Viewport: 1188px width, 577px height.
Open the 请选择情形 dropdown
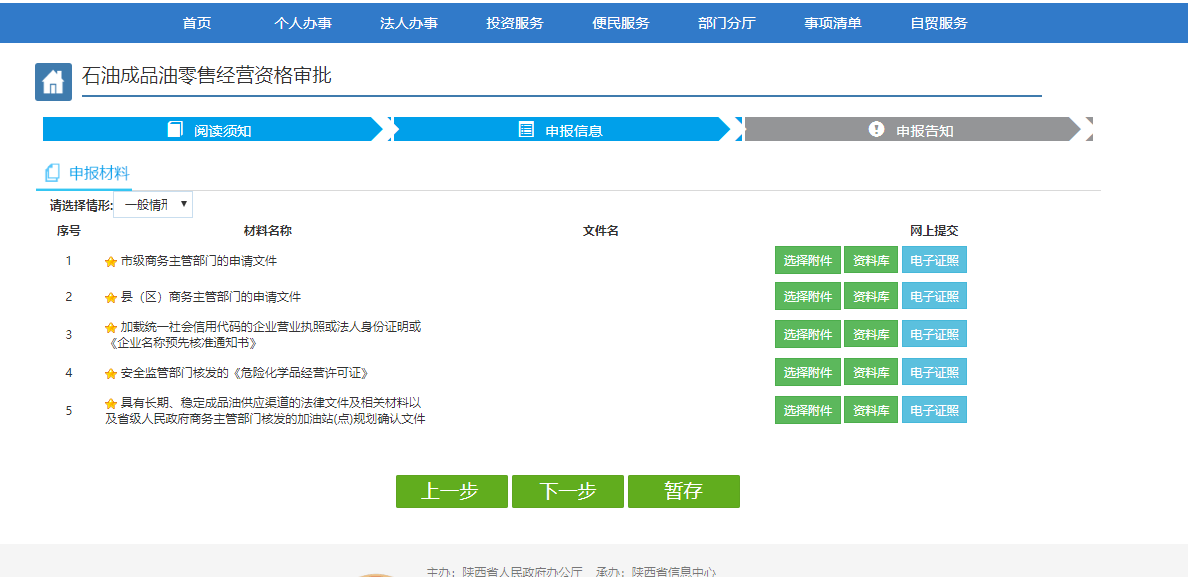(x=153, y=205)
